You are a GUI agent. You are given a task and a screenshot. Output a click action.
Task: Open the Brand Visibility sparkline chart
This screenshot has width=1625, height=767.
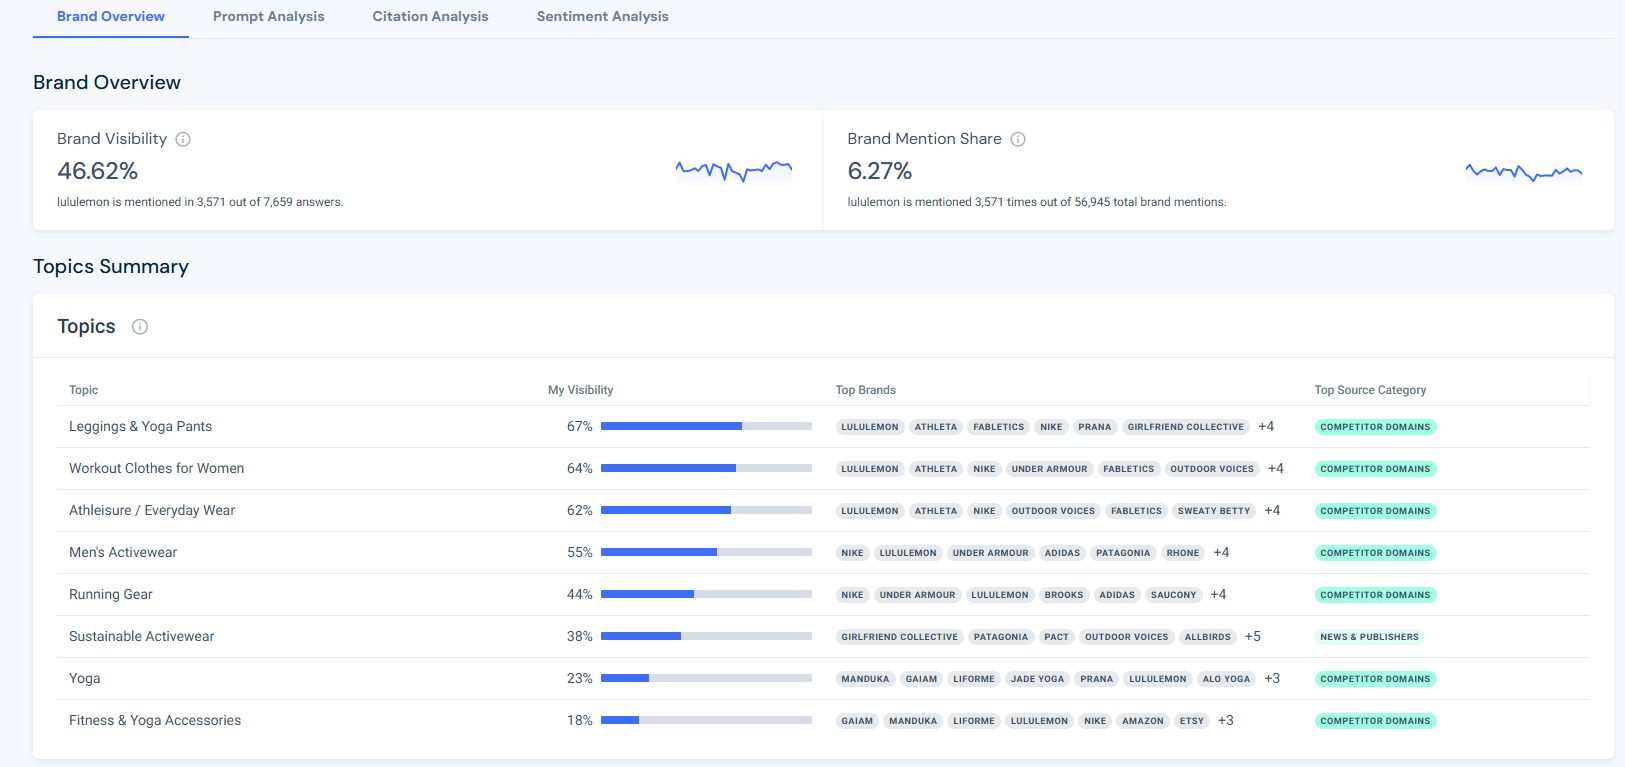click(734, 171)
